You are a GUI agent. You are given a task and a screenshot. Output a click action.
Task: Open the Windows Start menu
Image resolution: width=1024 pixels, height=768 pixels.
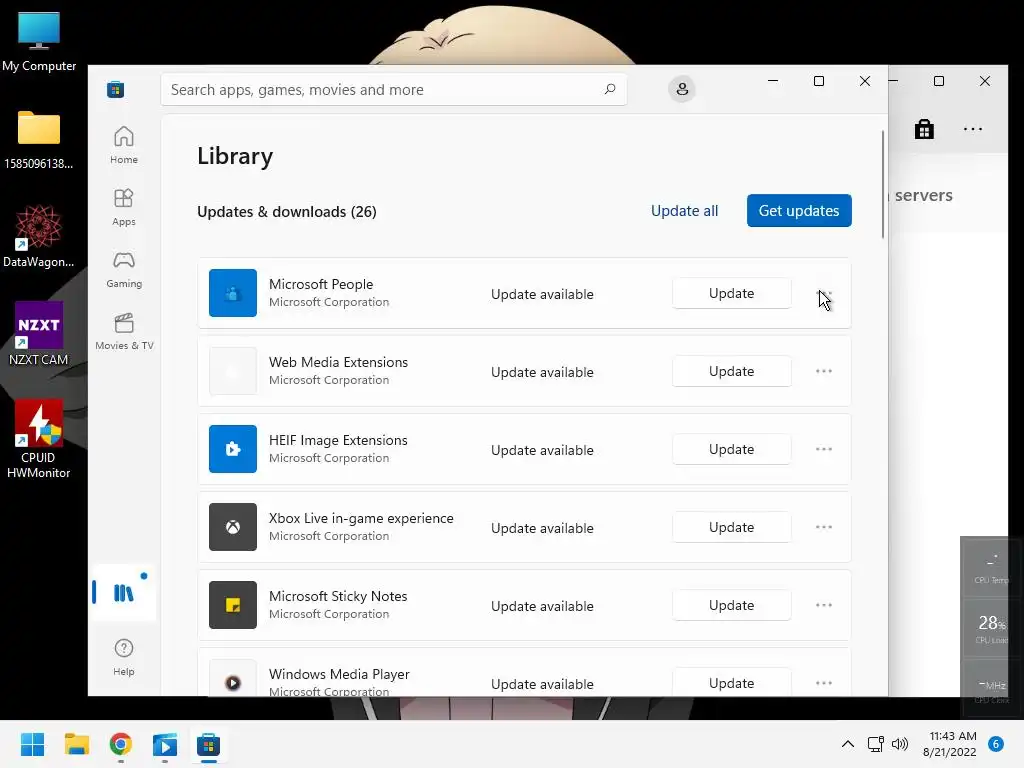pyautogui.click(x=32, y=744)
